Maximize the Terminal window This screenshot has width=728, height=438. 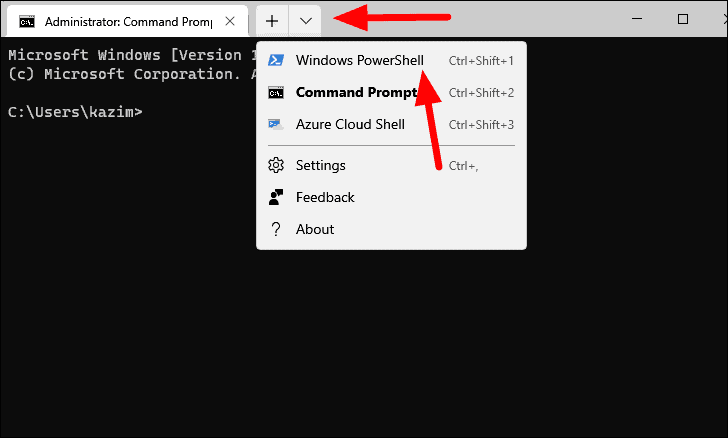pos(682,19)
